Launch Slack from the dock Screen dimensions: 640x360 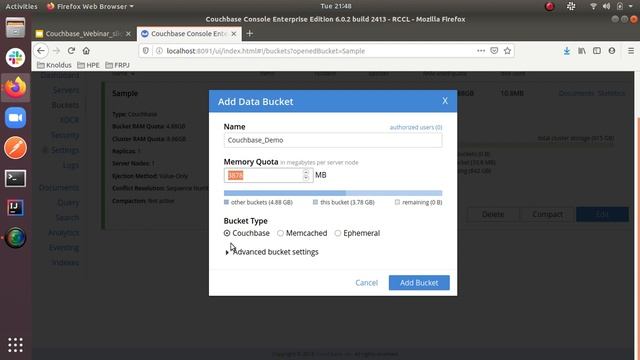click(x=16, y=58)
